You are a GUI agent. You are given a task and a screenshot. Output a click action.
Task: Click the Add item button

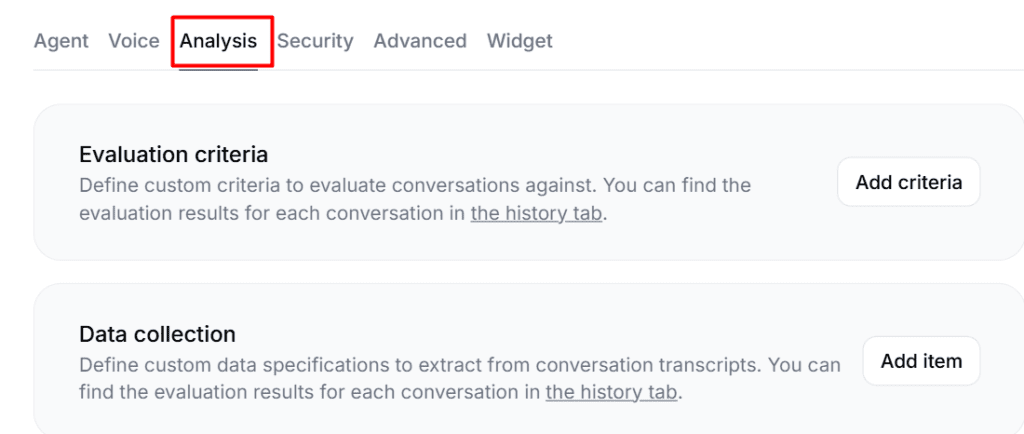coord(921,361)
